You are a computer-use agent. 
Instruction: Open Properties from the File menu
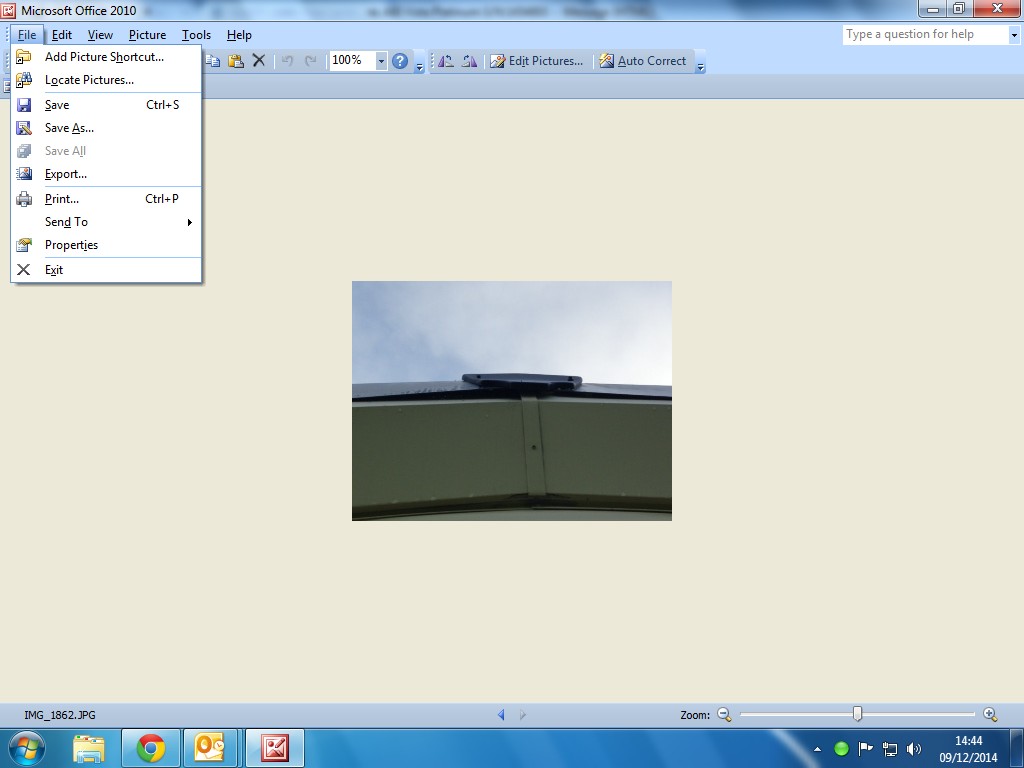point(106,245)
